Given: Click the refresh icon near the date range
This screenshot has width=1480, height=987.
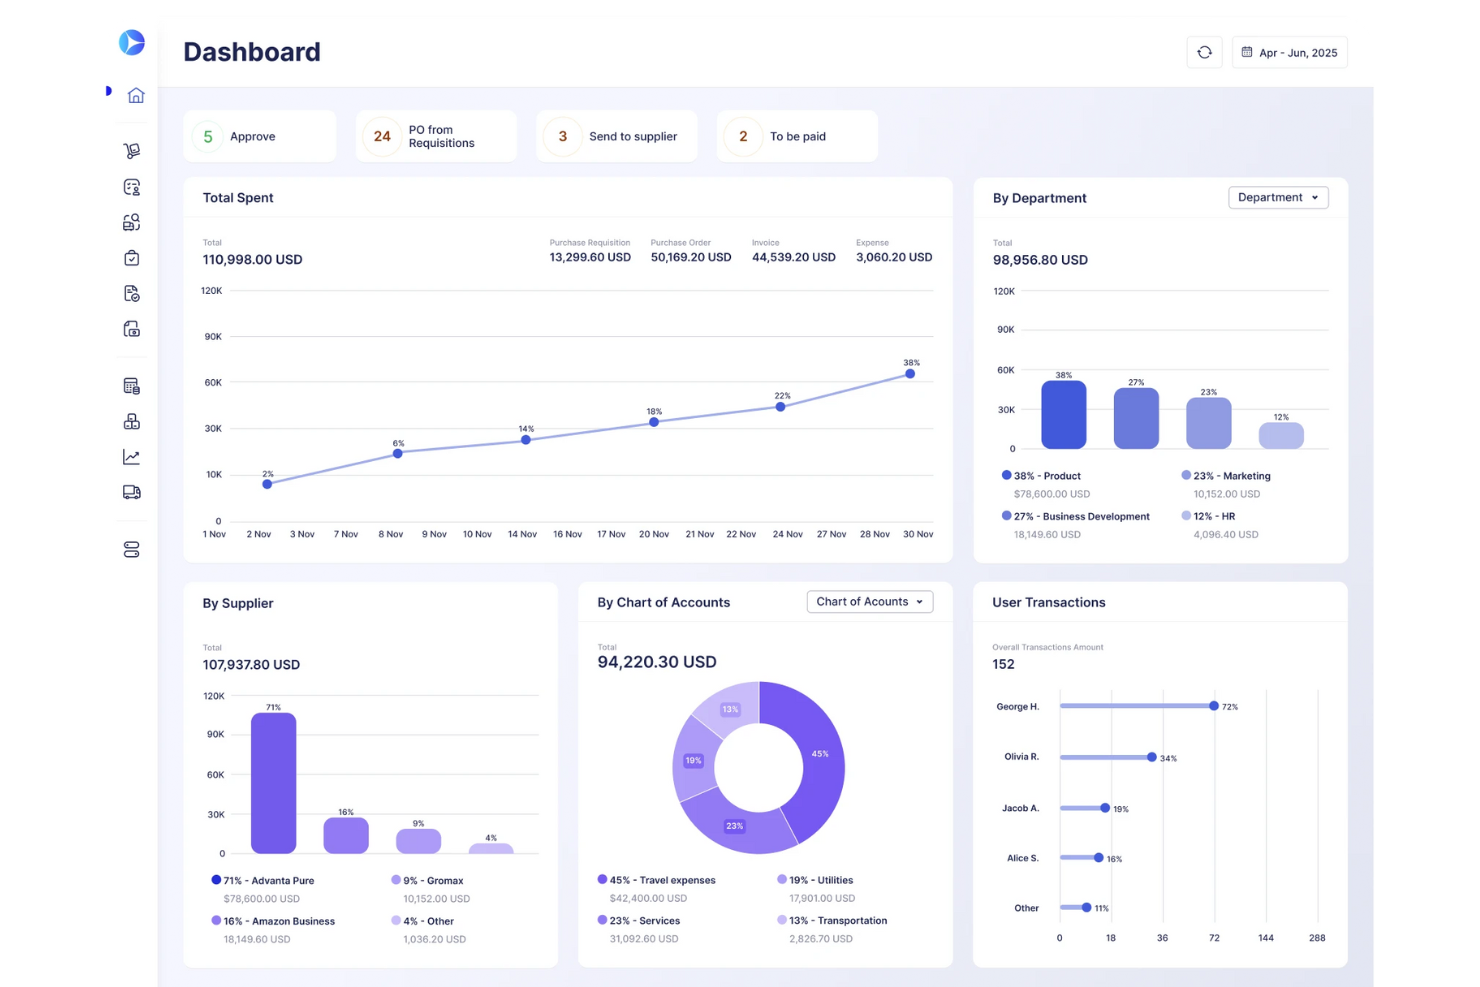Looking at the screenshot, I should 1204,51.
